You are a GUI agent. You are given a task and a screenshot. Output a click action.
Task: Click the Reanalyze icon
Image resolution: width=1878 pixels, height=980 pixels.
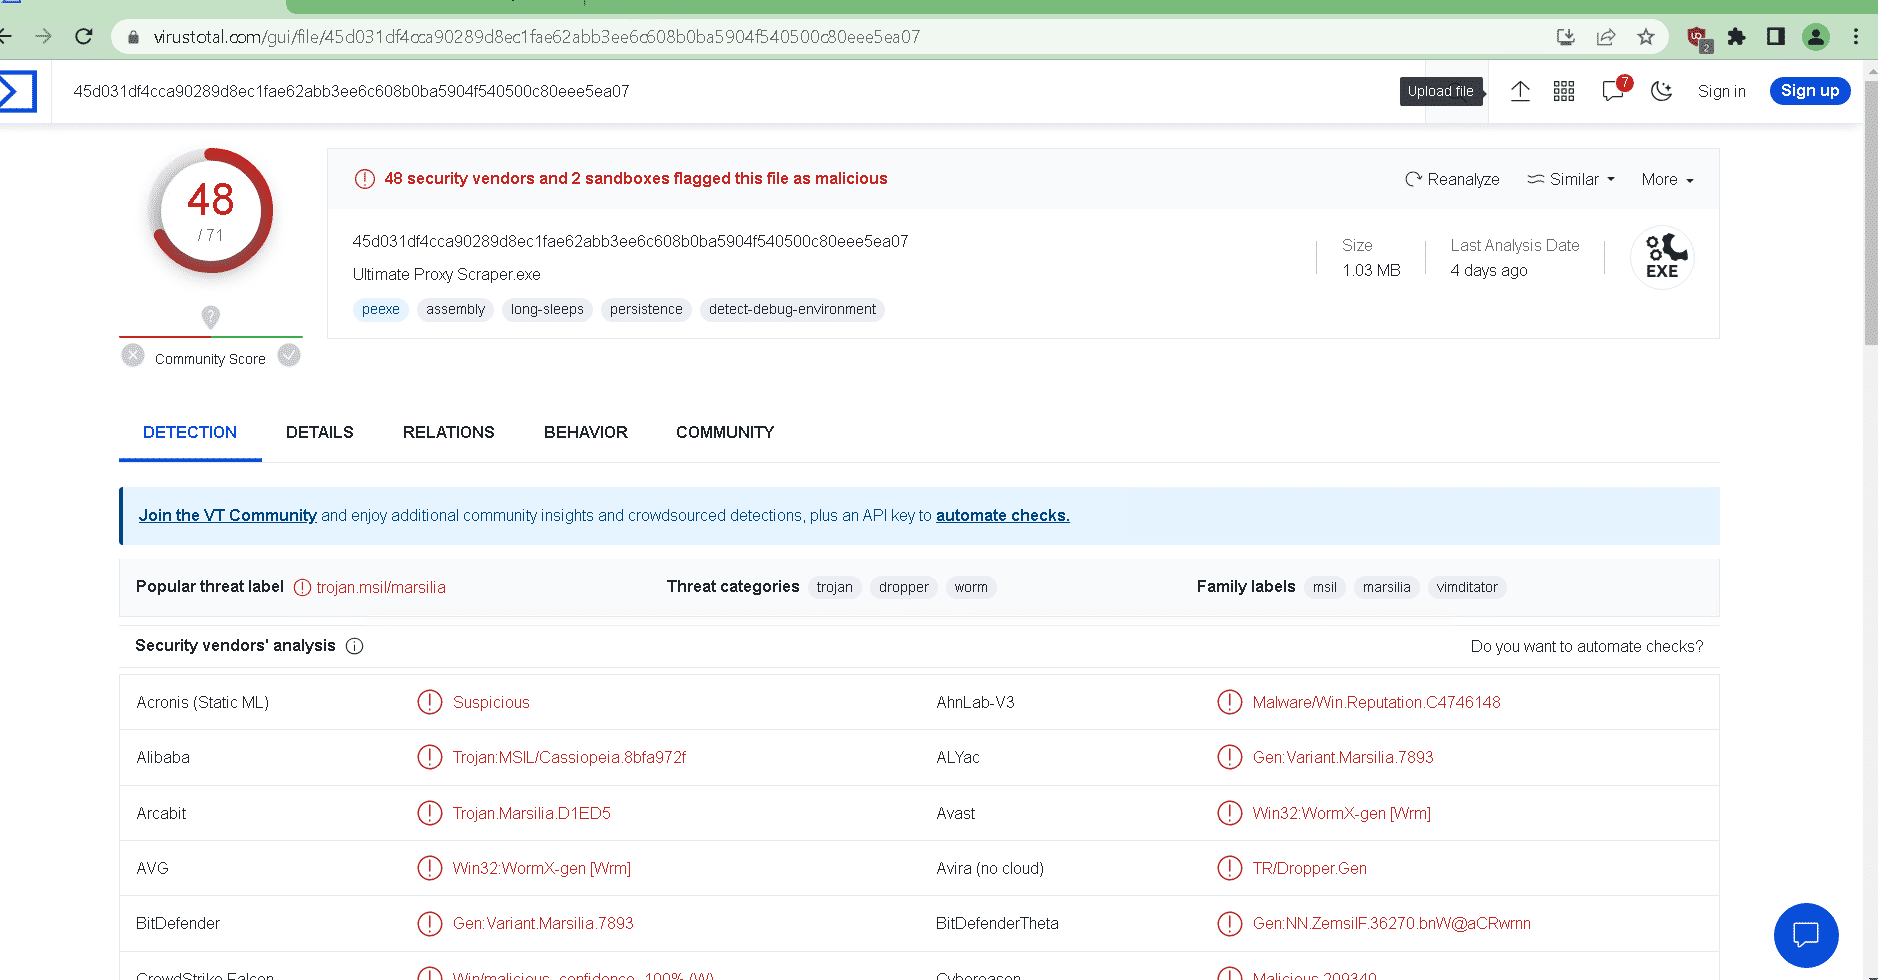click(1414, 179)
